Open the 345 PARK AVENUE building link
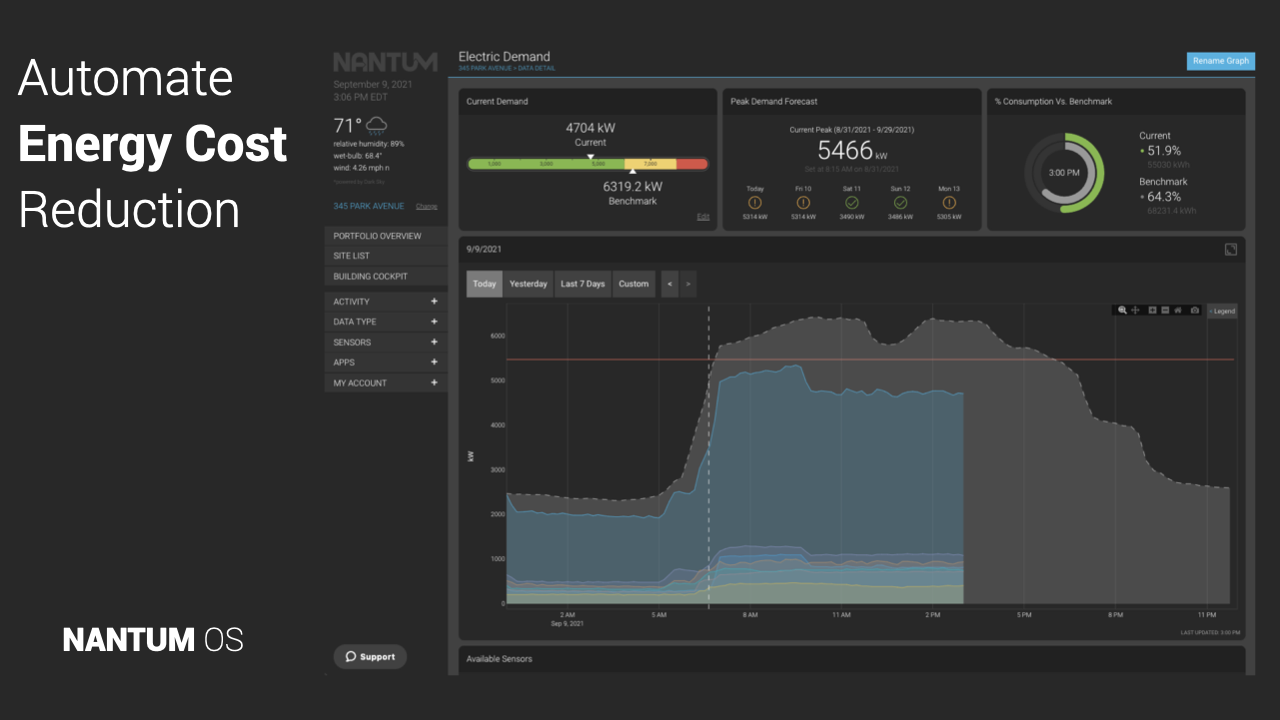1280x720 pixels. pyautogui.click(x=369, y=206)
